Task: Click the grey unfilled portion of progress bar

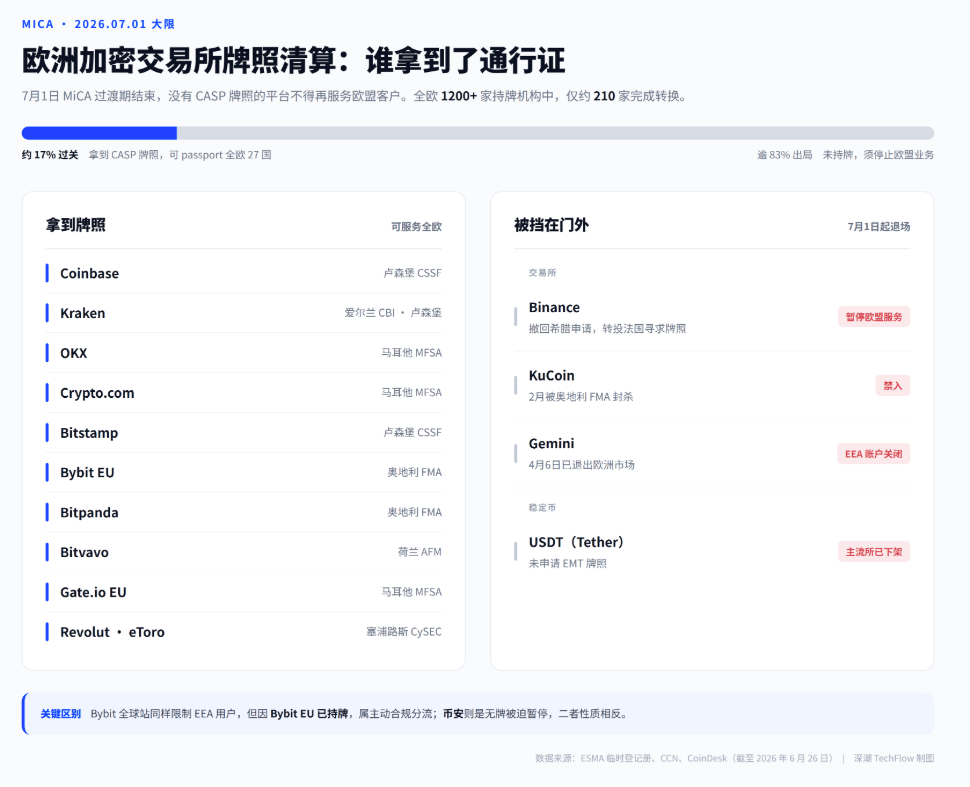Action: point(556,133)
